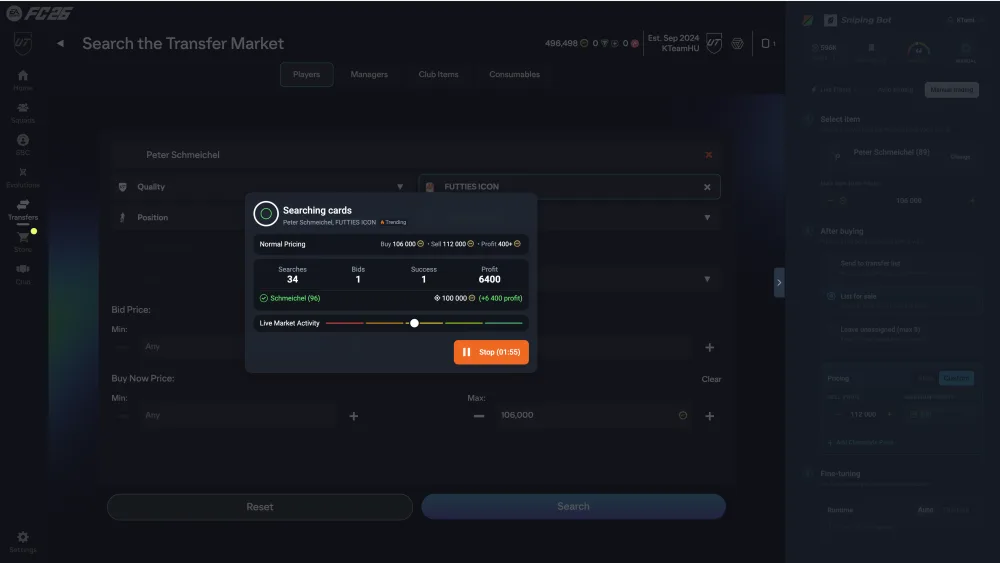Click Change next to Peter Schmeichel (89)
This screenshot has height=563, width=1000.
[x=960, y=157]
